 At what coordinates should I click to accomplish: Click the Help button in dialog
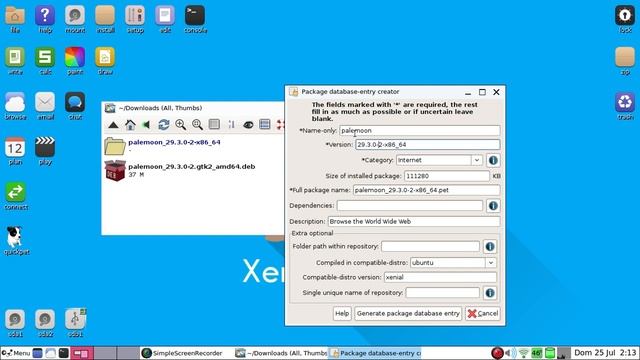[x=342, y=313]
